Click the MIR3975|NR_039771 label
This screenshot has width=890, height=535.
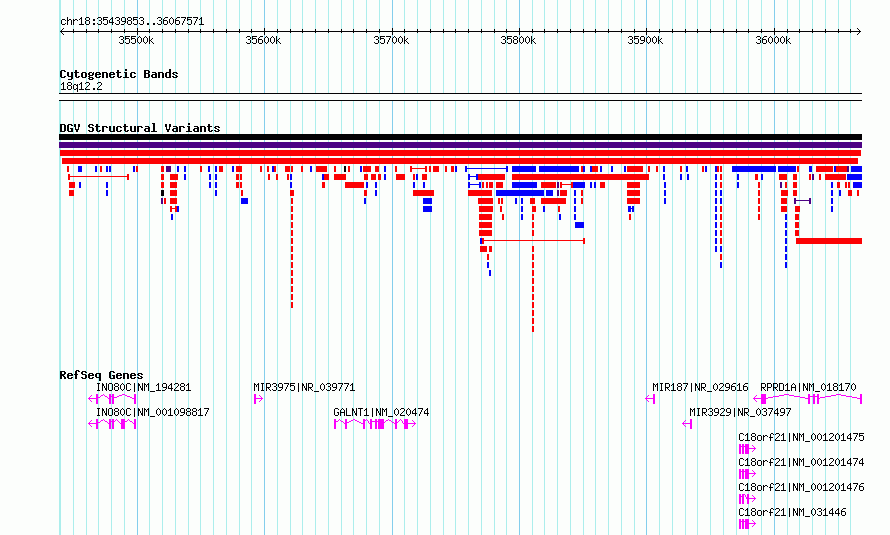304,387
